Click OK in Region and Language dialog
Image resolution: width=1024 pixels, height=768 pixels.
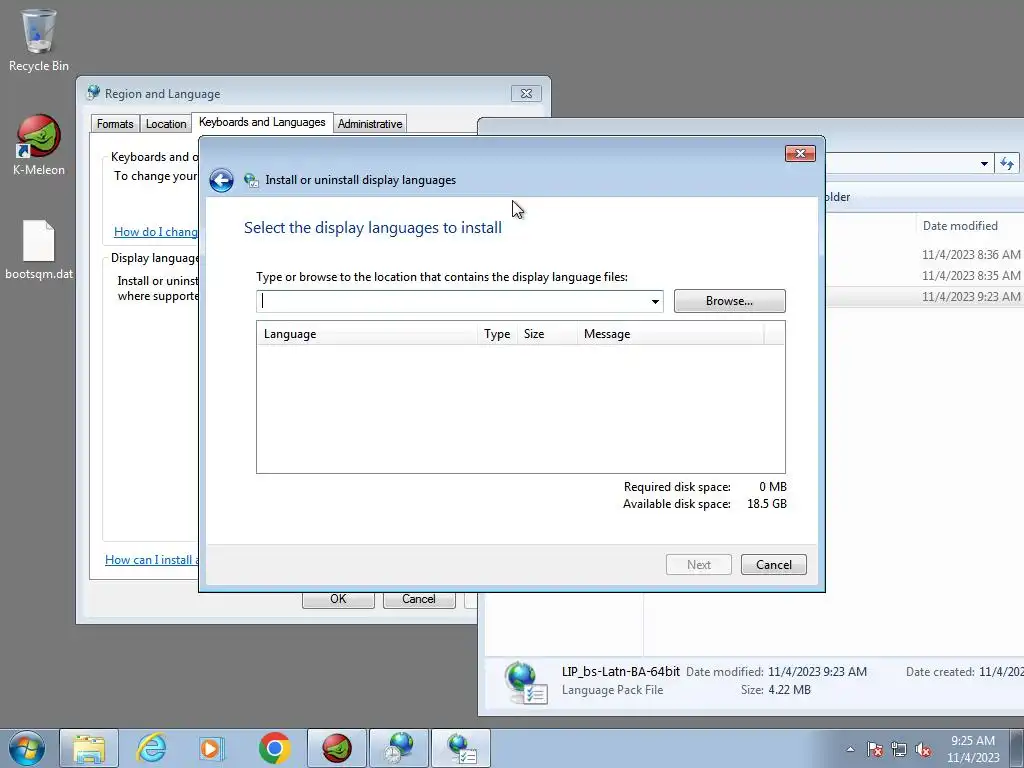338,600
